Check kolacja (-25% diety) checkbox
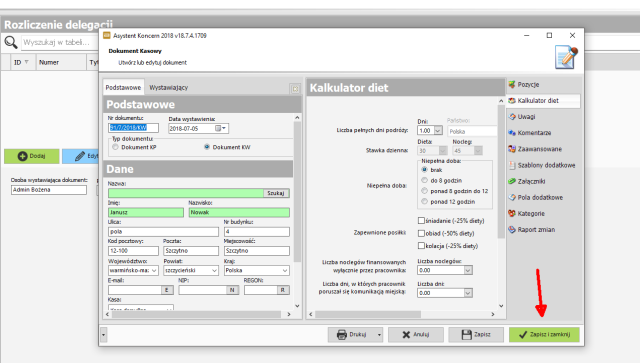 click(421, 246)
